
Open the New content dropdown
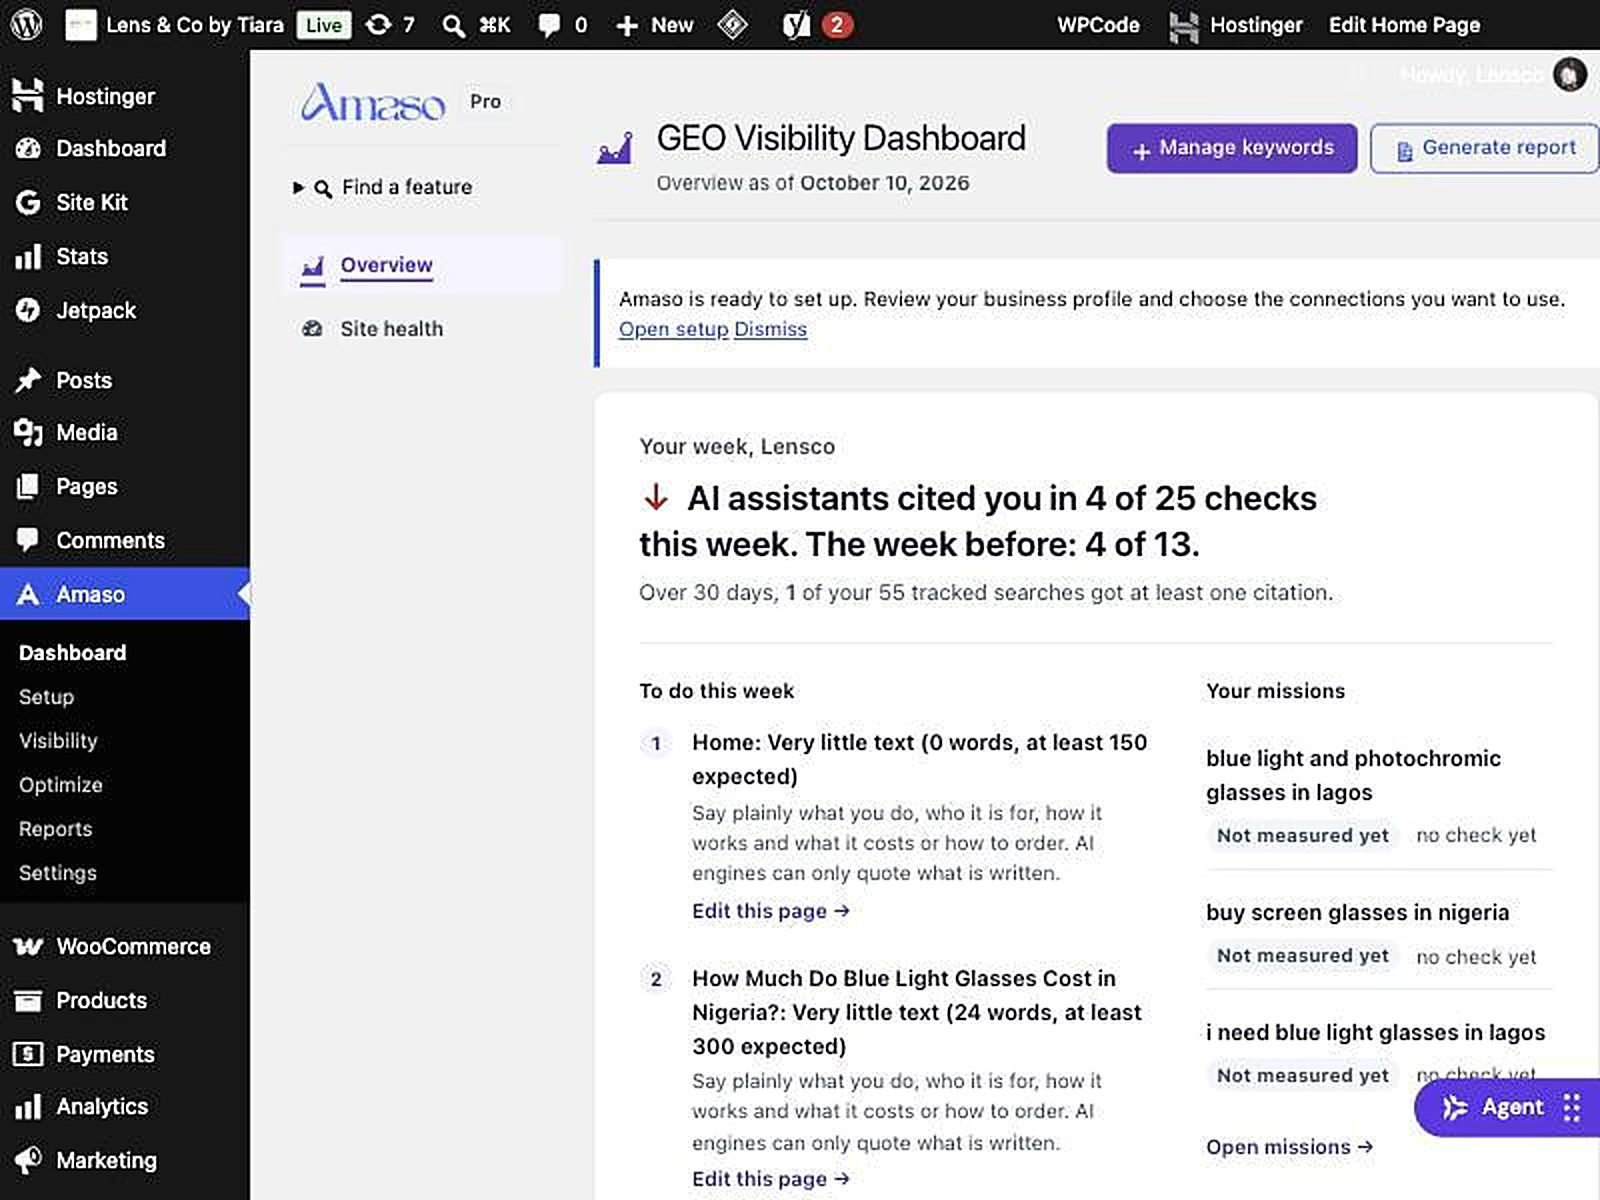[x=655, y=25]
